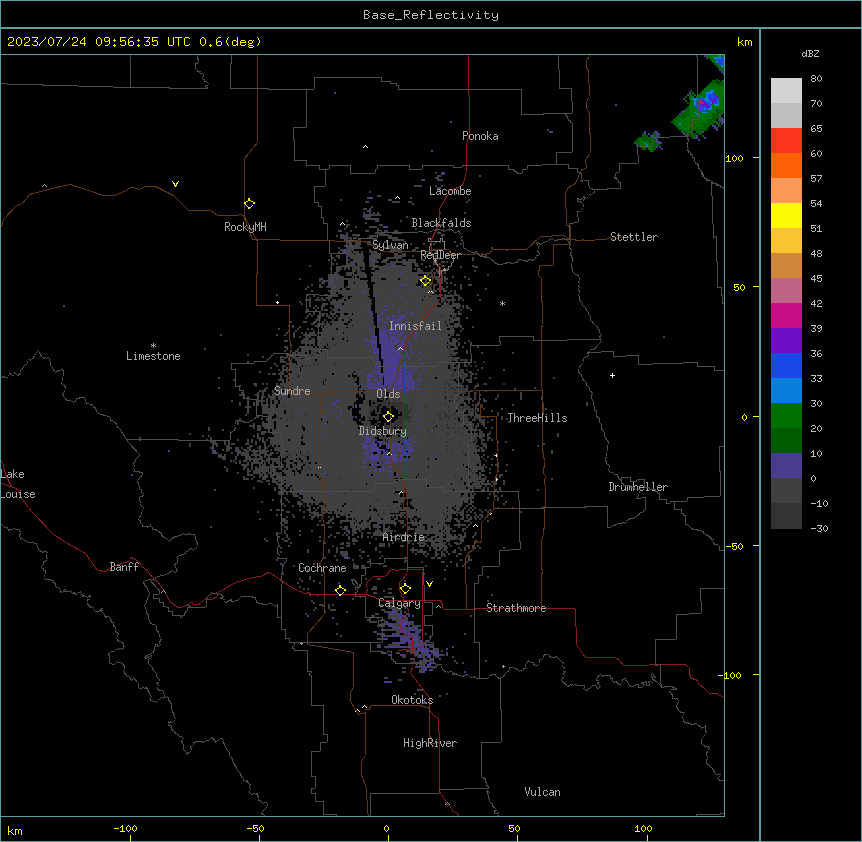The height and width of the screenshot is (842, 862).
Task: Click the Stettler city label
Action: [634, 237]
